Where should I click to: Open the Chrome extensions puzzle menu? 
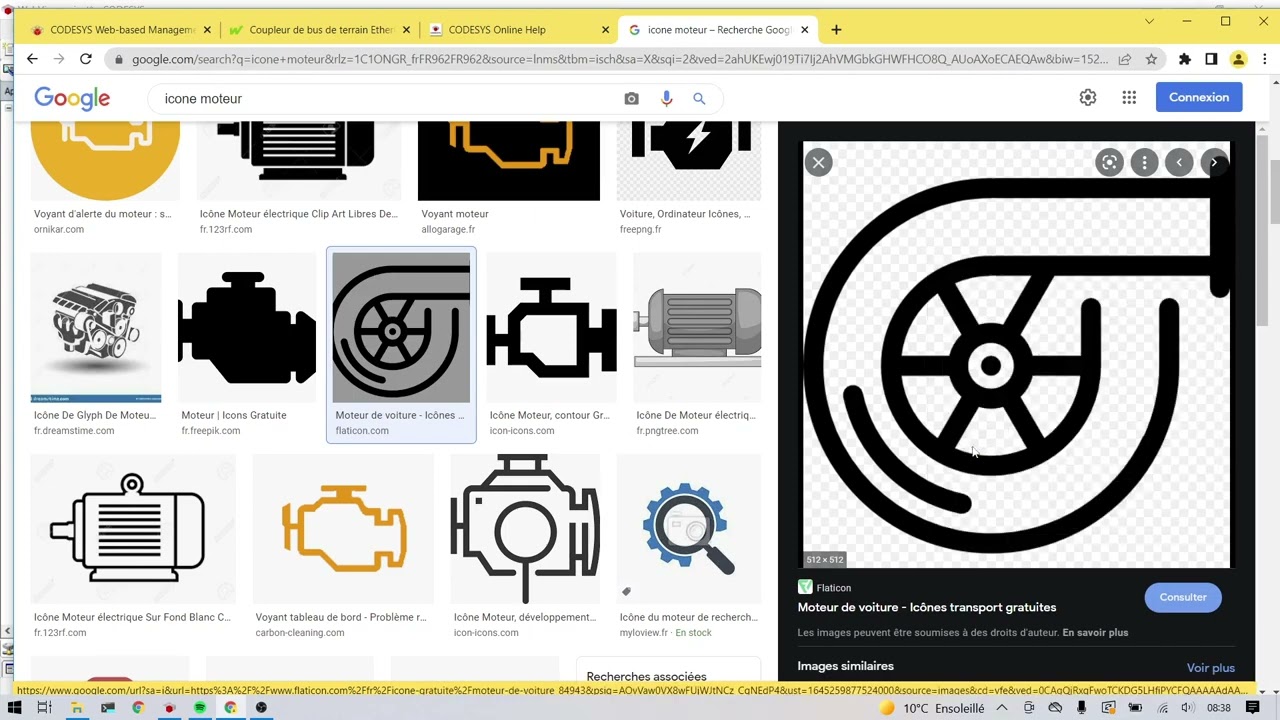tap(1185, 59)
